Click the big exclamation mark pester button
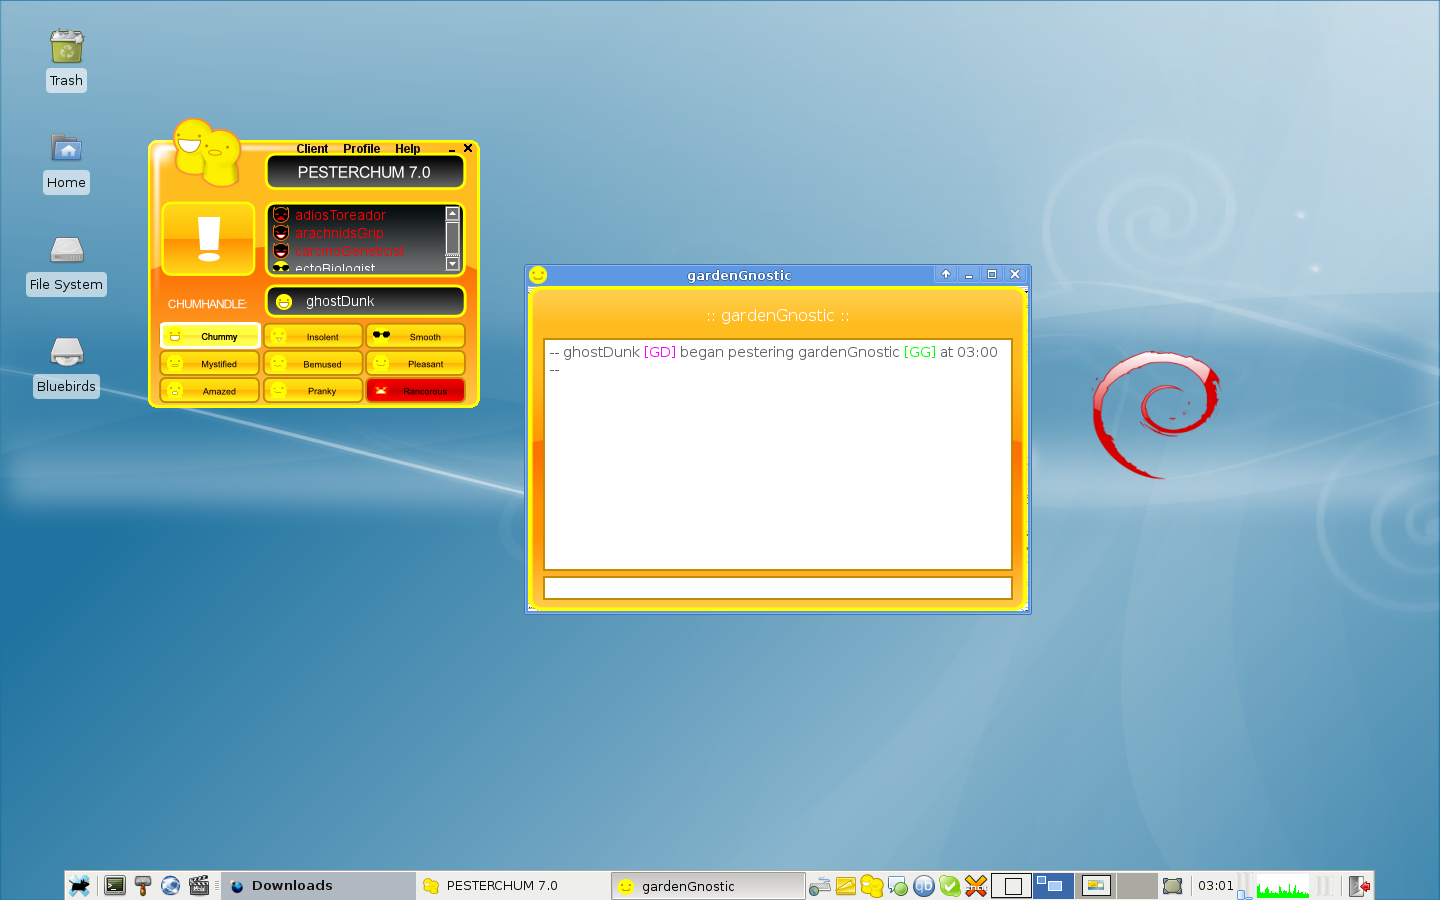This screenshot has width=1440, height=900. [x=208, y=239]
